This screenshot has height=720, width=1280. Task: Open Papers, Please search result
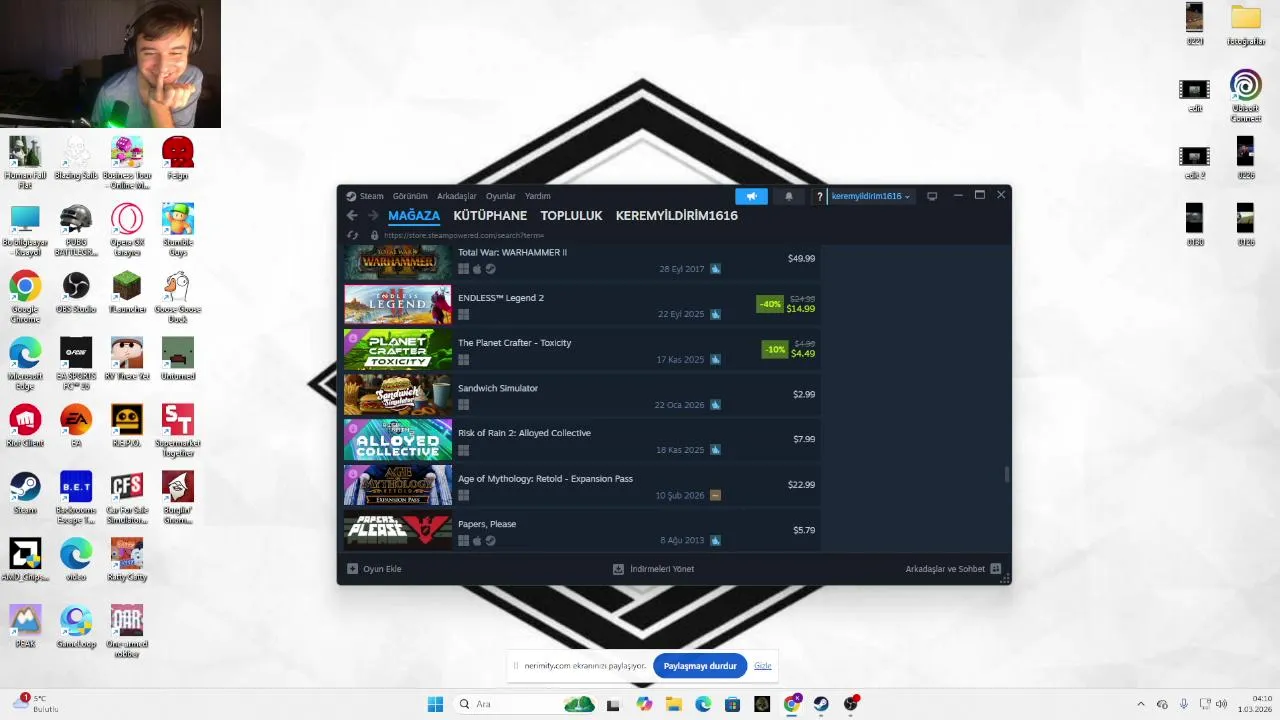pyautogui.click(x=582, y=530)
